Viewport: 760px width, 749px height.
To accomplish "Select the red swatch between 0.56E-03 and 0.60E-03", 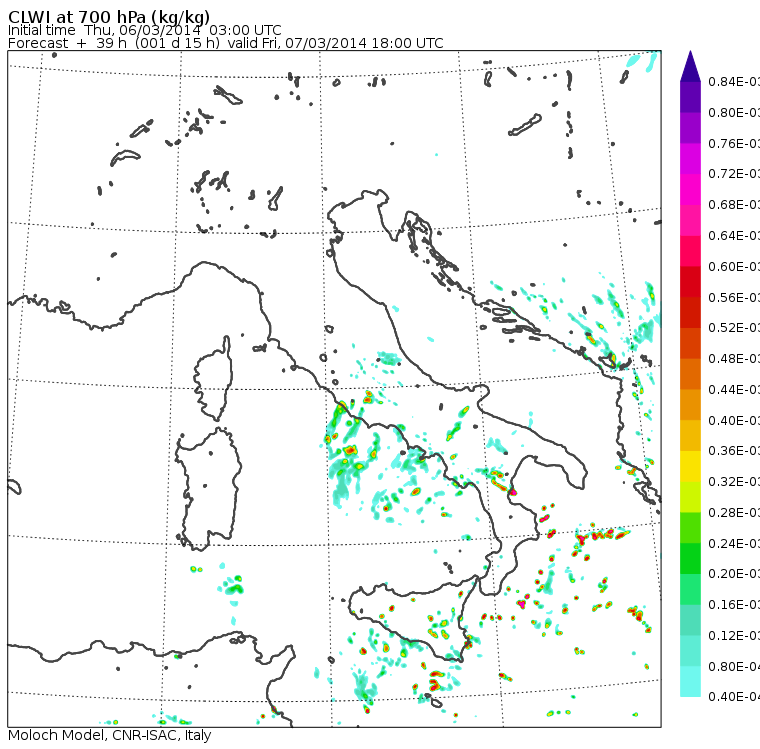I will pos(690,282).
